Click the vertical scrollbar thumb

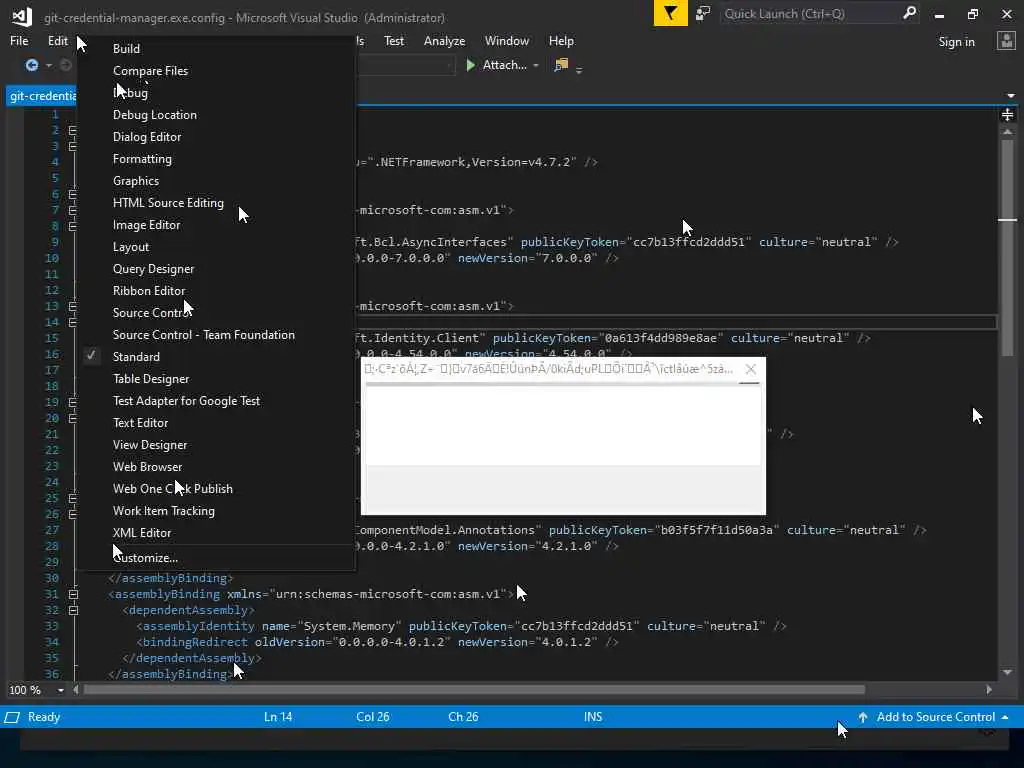tap(1007, 248)
